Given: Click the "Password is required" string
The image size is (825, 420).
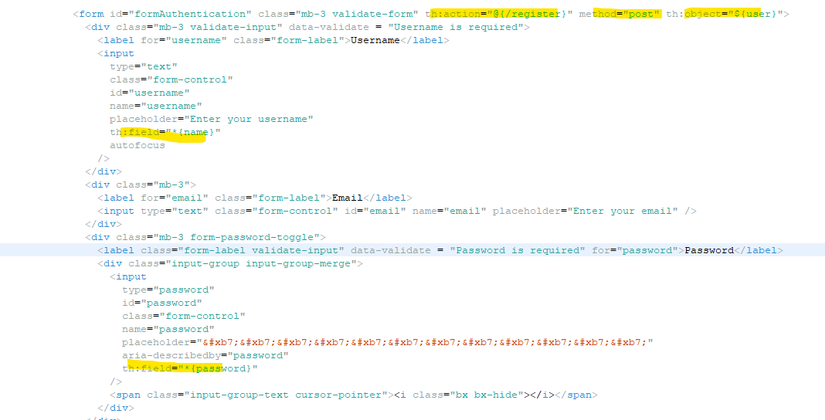Looking at the screenshot, I should click(517, 251).
